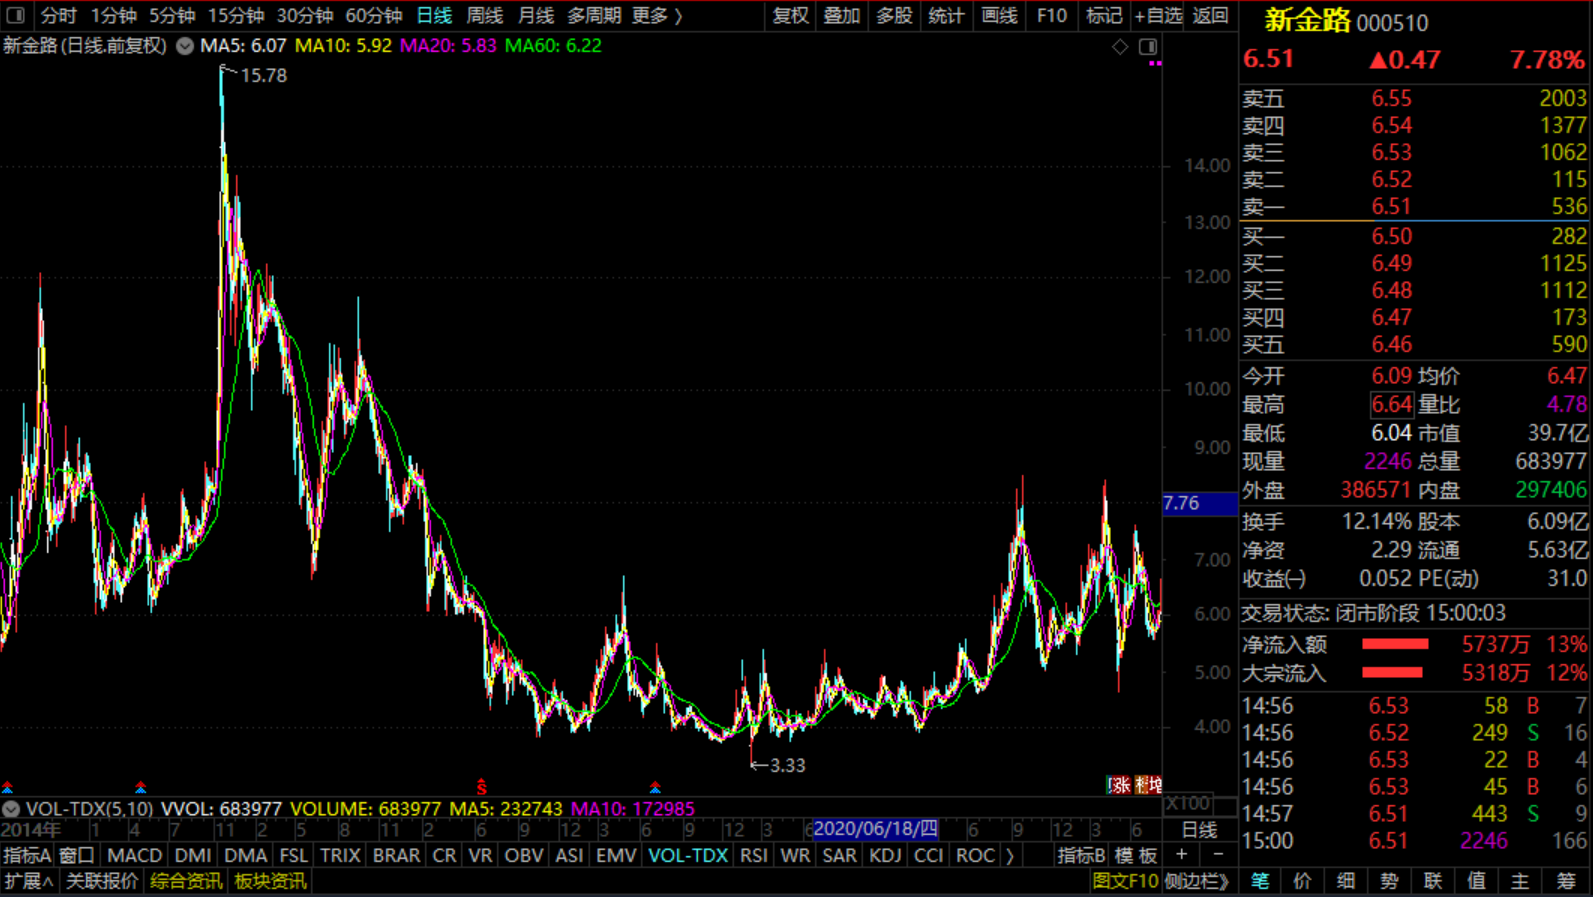Select the TRIX indicator
1593x897 pixels.
(x=340, y=855)
